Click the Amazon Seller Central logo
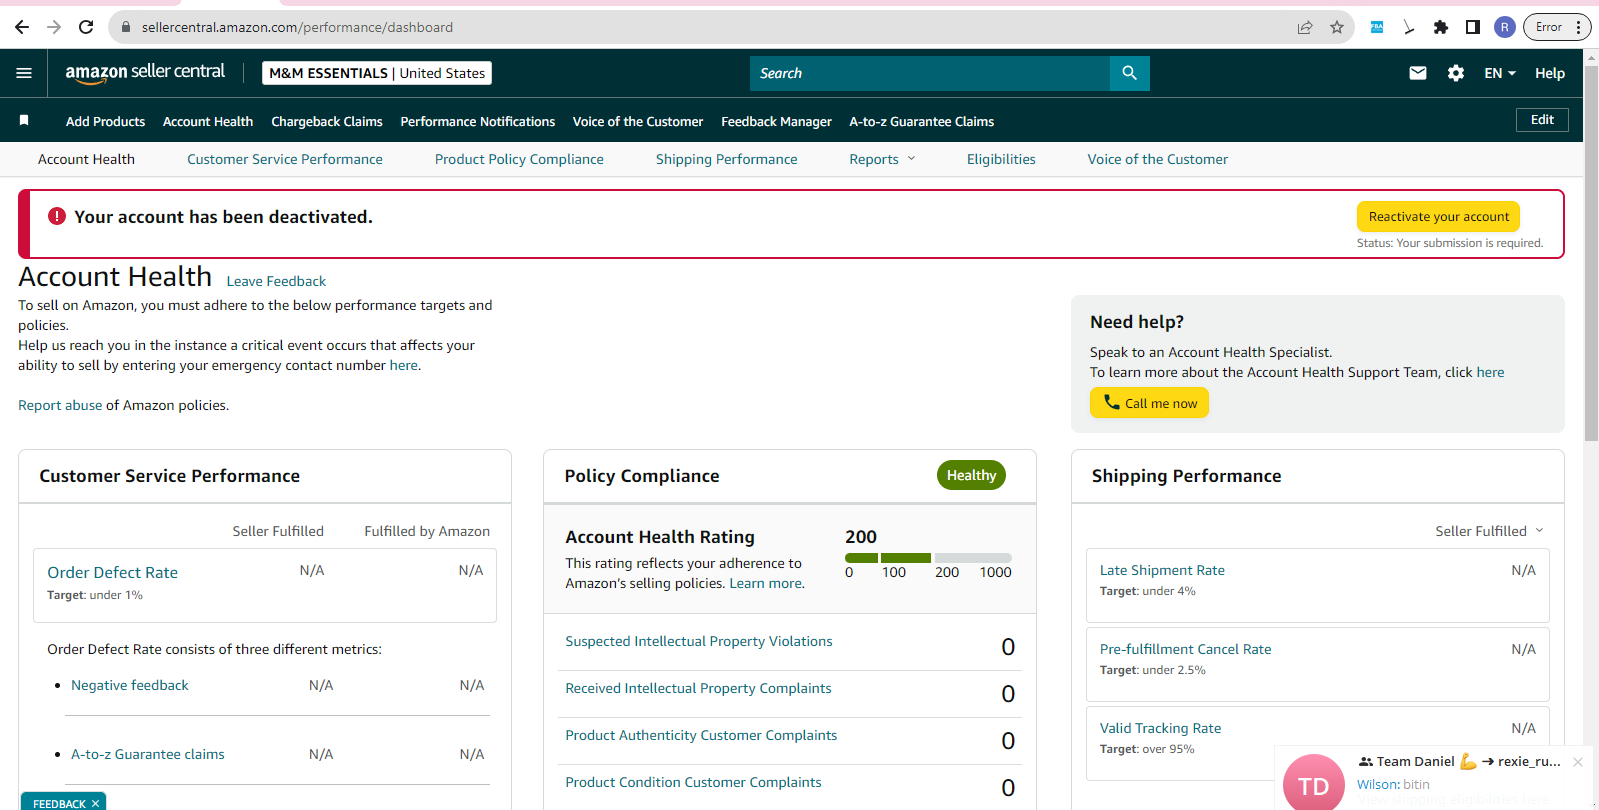This screenshot has width=1599, height=810. pyautogui.click(x=145, y=72)
